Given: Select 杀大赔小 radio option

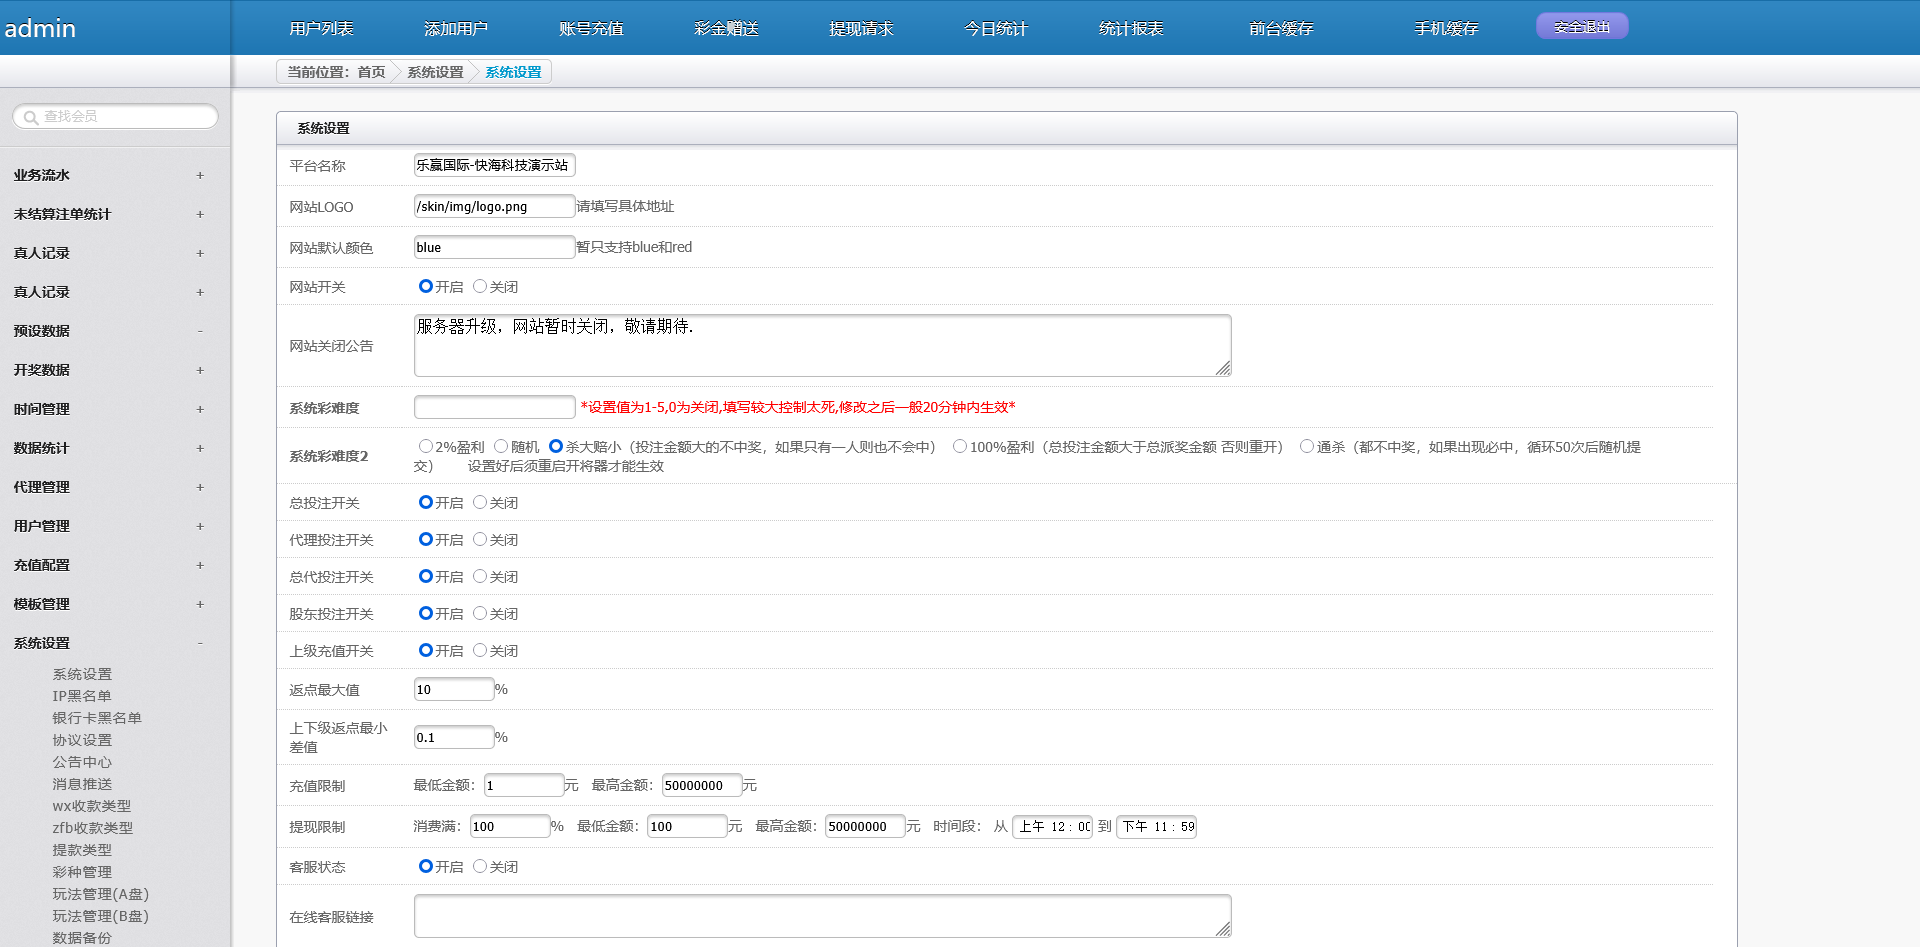Looking at the screenshot, I should click(556, 446).
